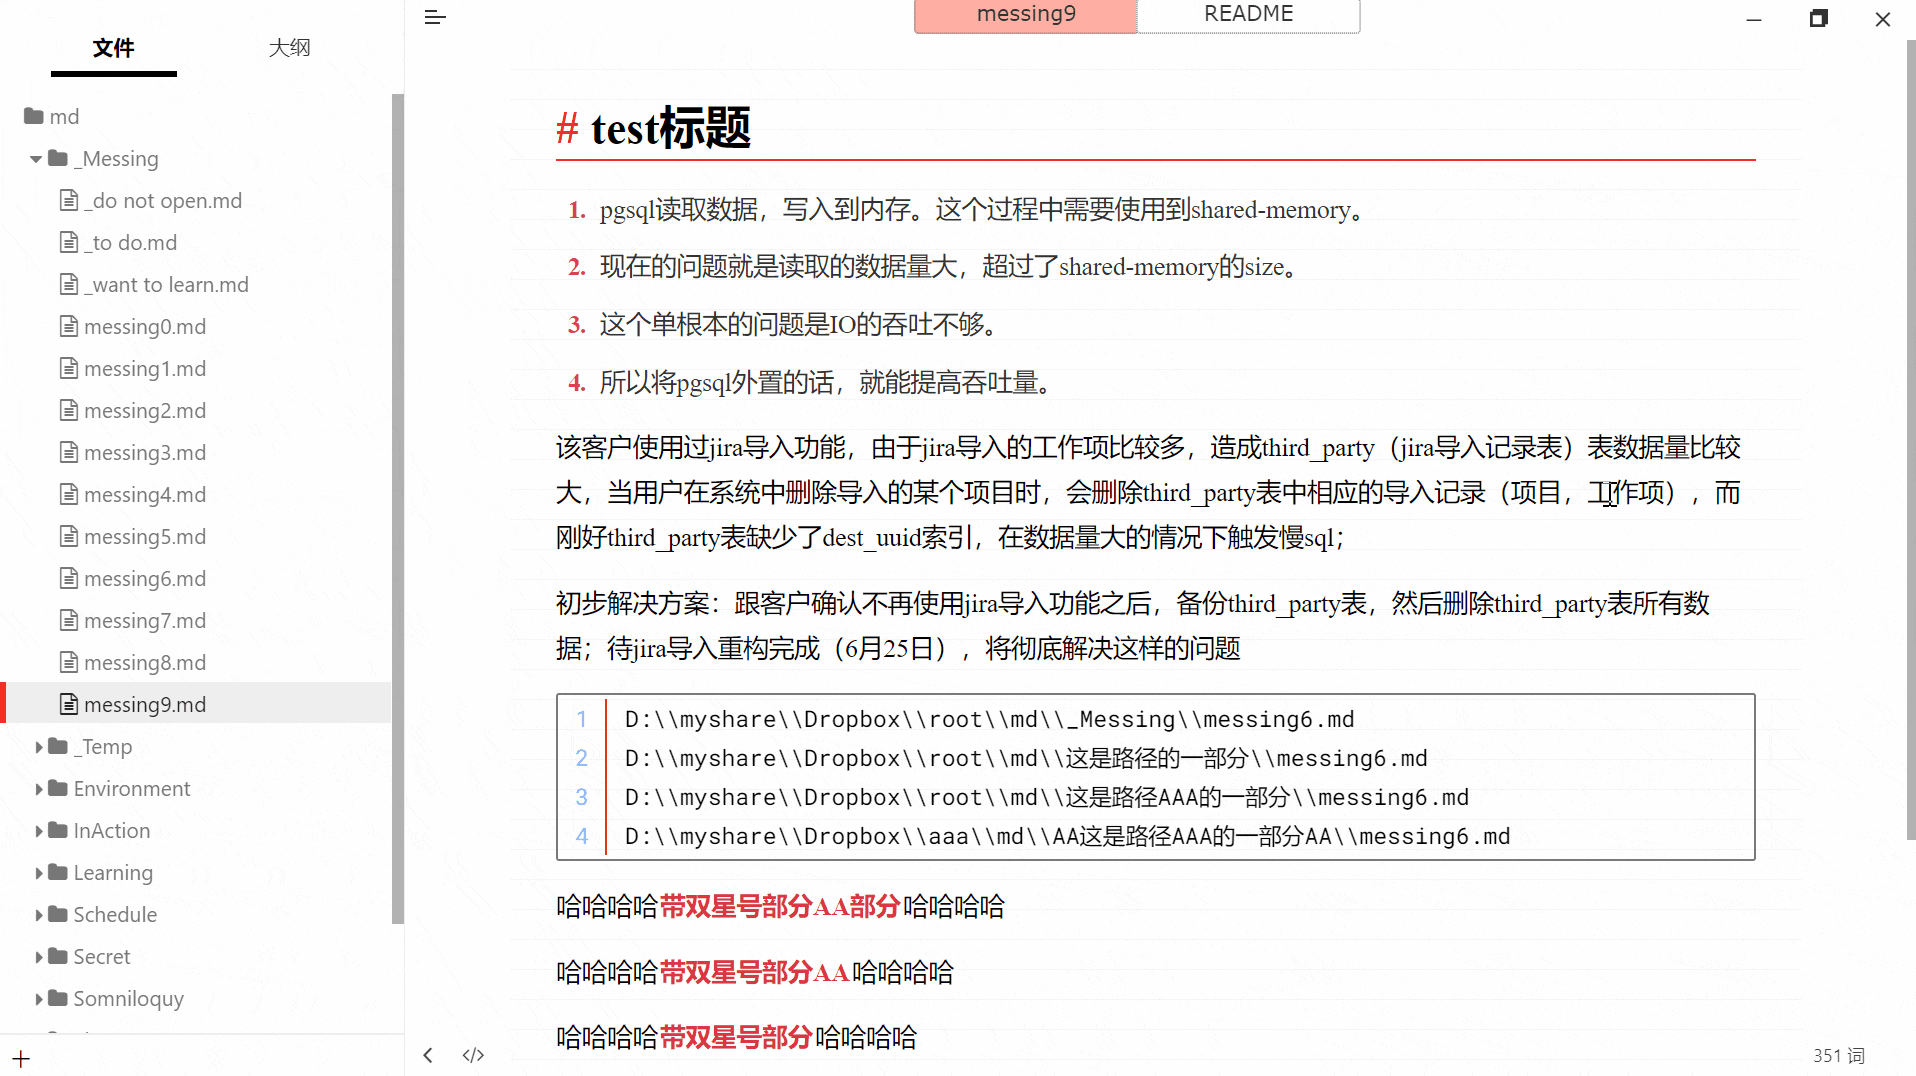Screen dimensions: 1916x1076
Task: Toggle source code mode icon
Action: coord(473,1055)
